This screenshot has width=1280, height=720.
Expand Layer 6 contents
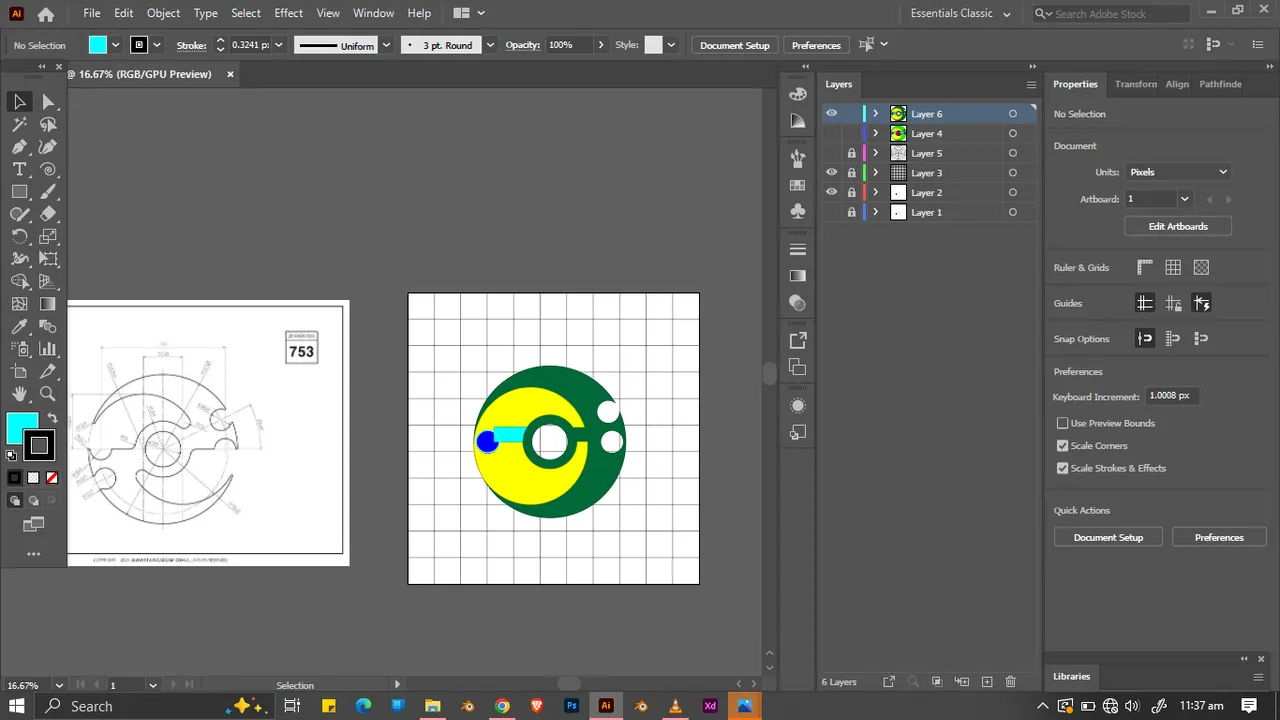pyautogui.click(x=876, y=113)
